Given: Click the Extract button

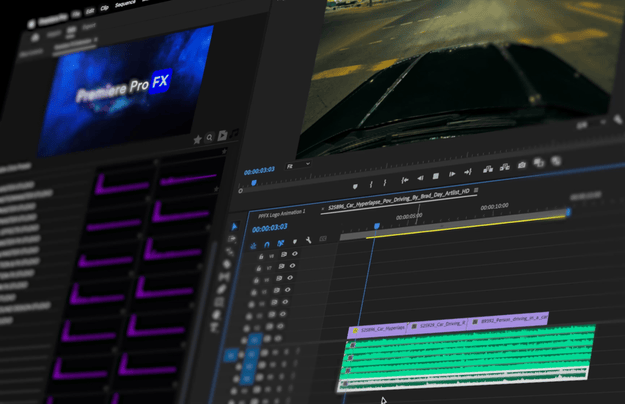Looking at the screenshot, I should 505,167.
